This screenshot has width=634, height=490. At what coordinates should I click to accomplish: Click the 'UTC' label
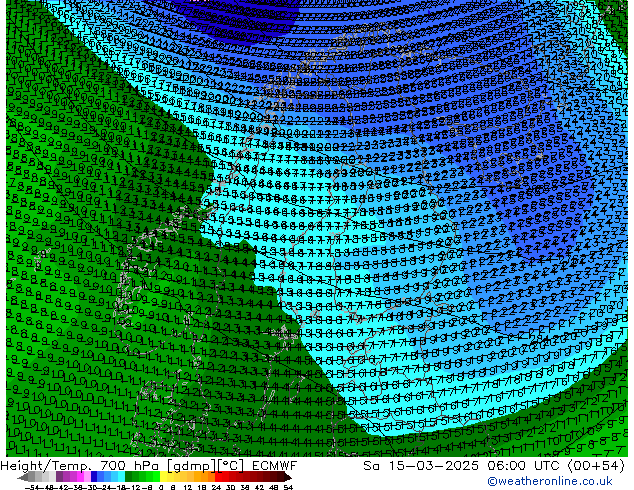(548, 466)
